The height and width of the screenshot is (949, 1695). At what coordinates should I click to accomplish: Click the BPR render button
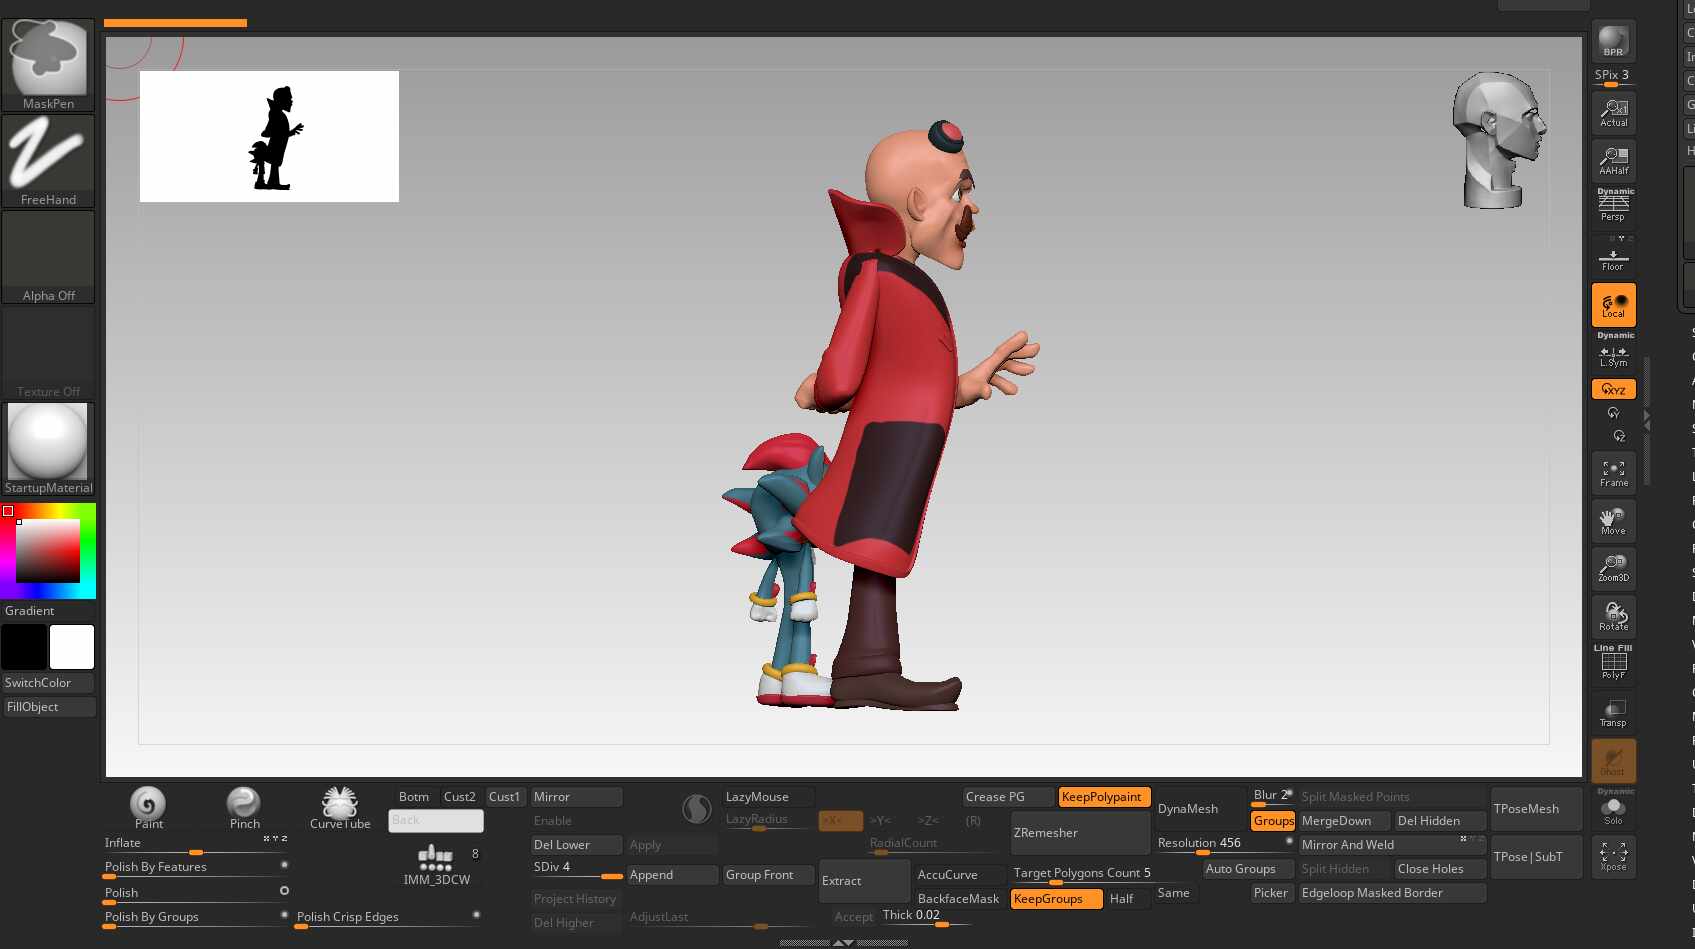coord(1613,41)
